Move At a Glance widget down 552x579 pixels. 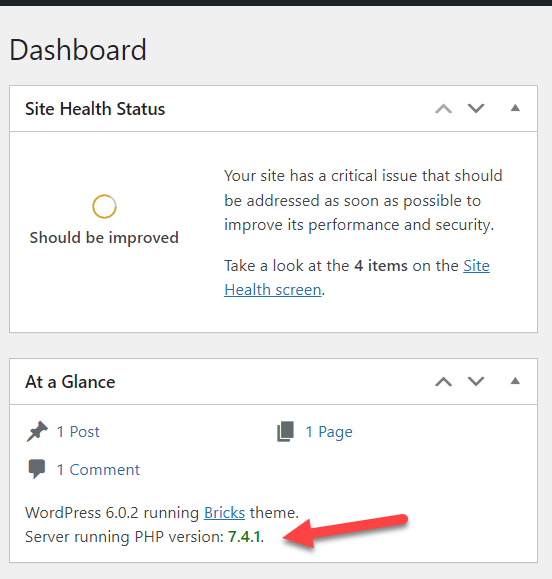pos(476,381)
